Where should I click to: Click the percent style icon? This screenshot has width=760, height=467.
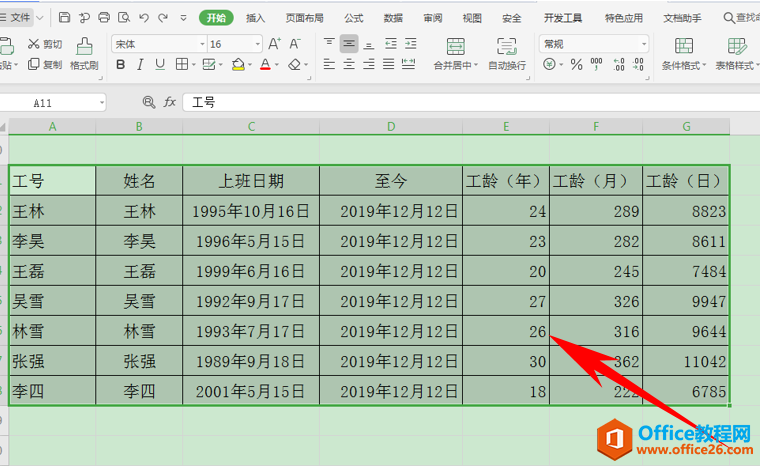[x=576, y=65]
